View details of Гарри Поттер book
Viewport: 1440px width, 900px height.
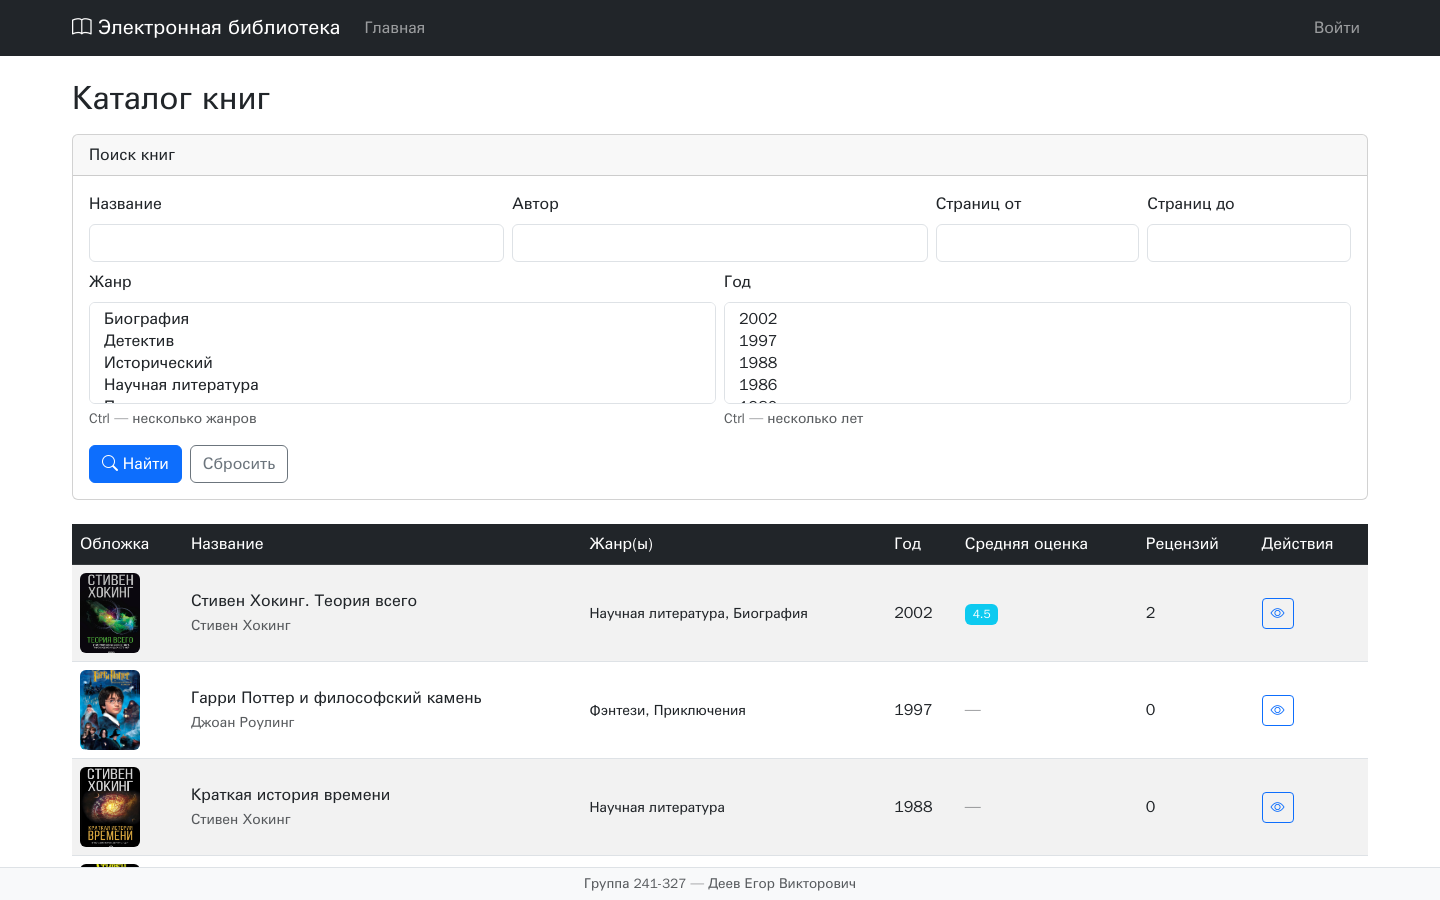[x=1277, y=710]
